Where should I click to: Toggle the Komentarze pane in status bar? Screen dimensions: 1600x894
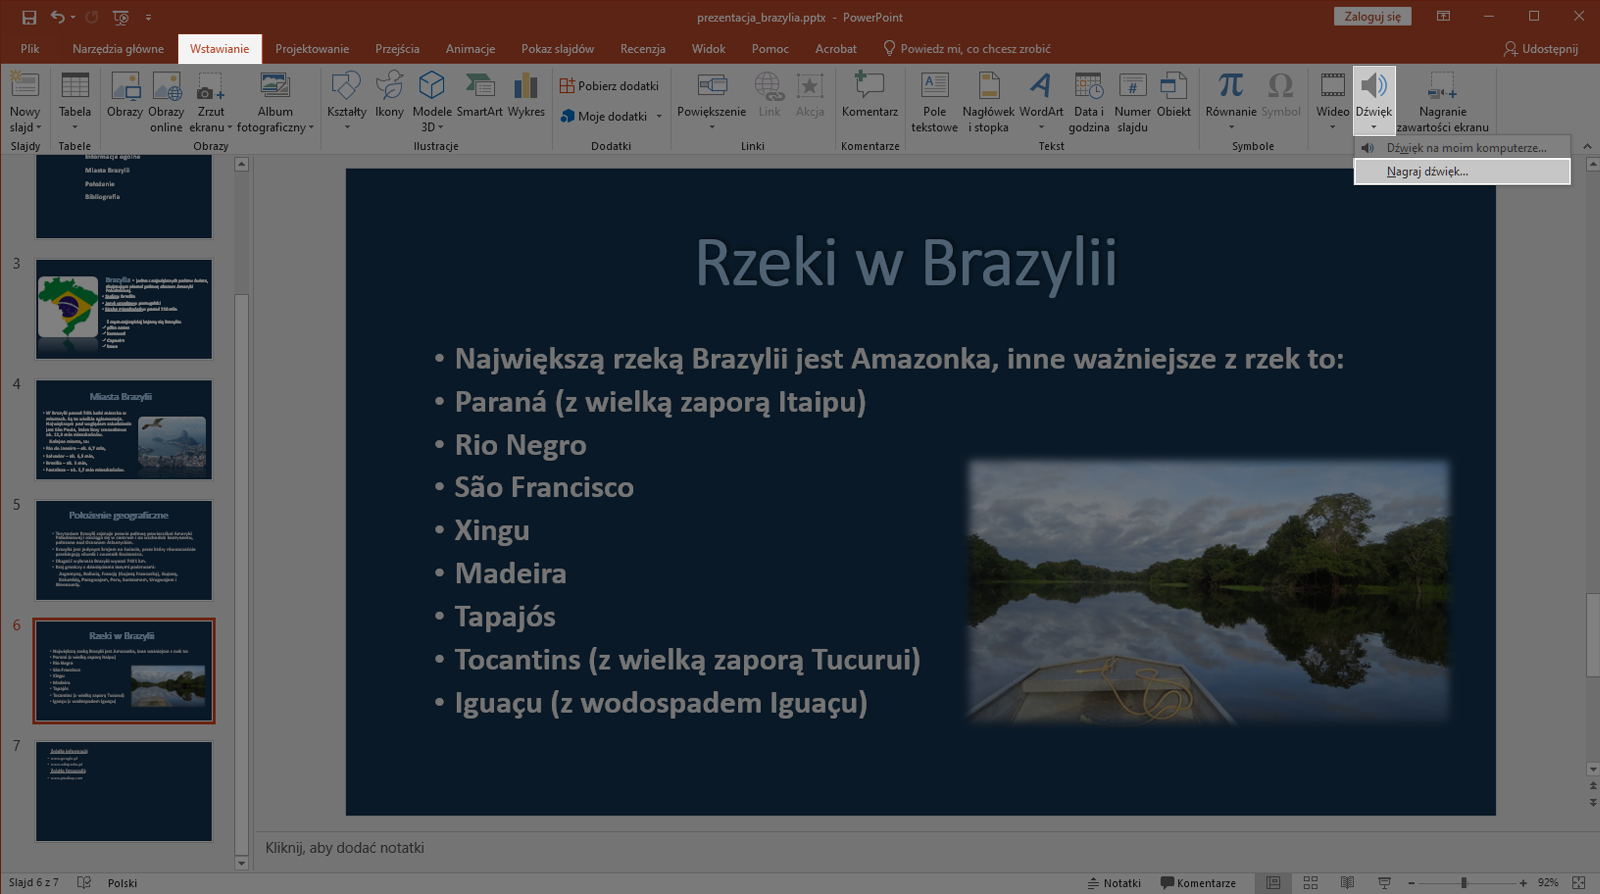1198,883
